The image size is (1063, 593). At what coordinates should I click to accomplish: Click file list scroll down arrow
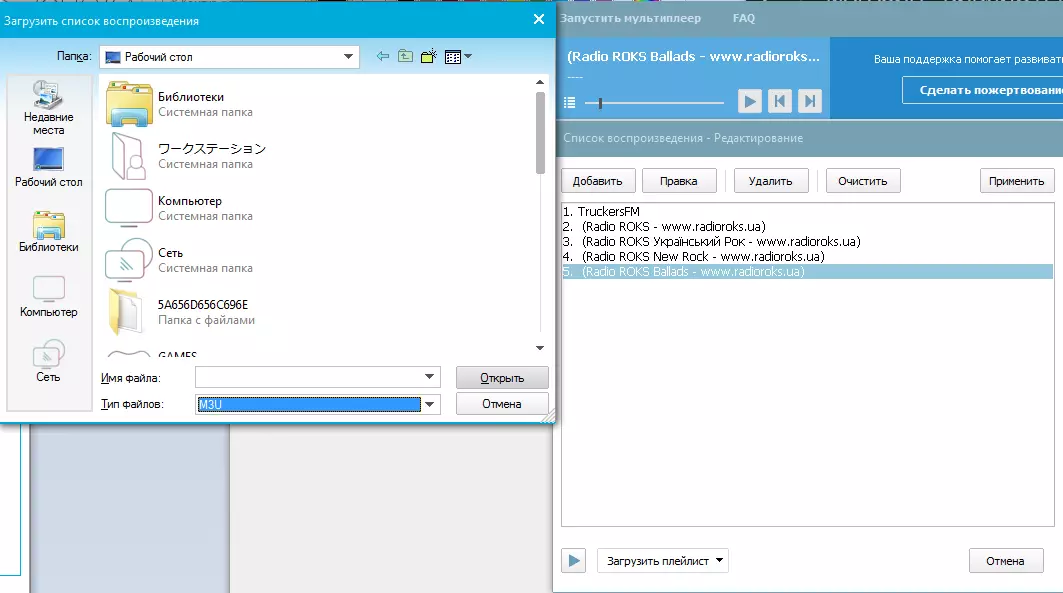[x=540, y=348]
